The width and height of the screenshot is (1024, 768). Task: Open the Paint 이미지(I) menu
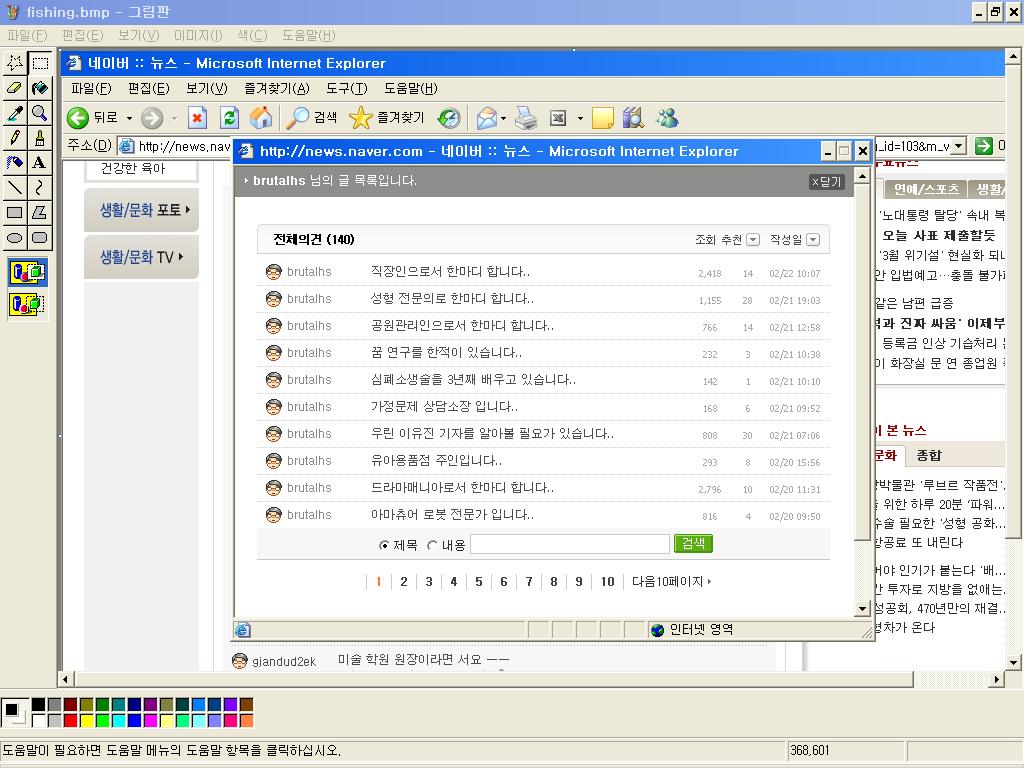coord(198,35)
